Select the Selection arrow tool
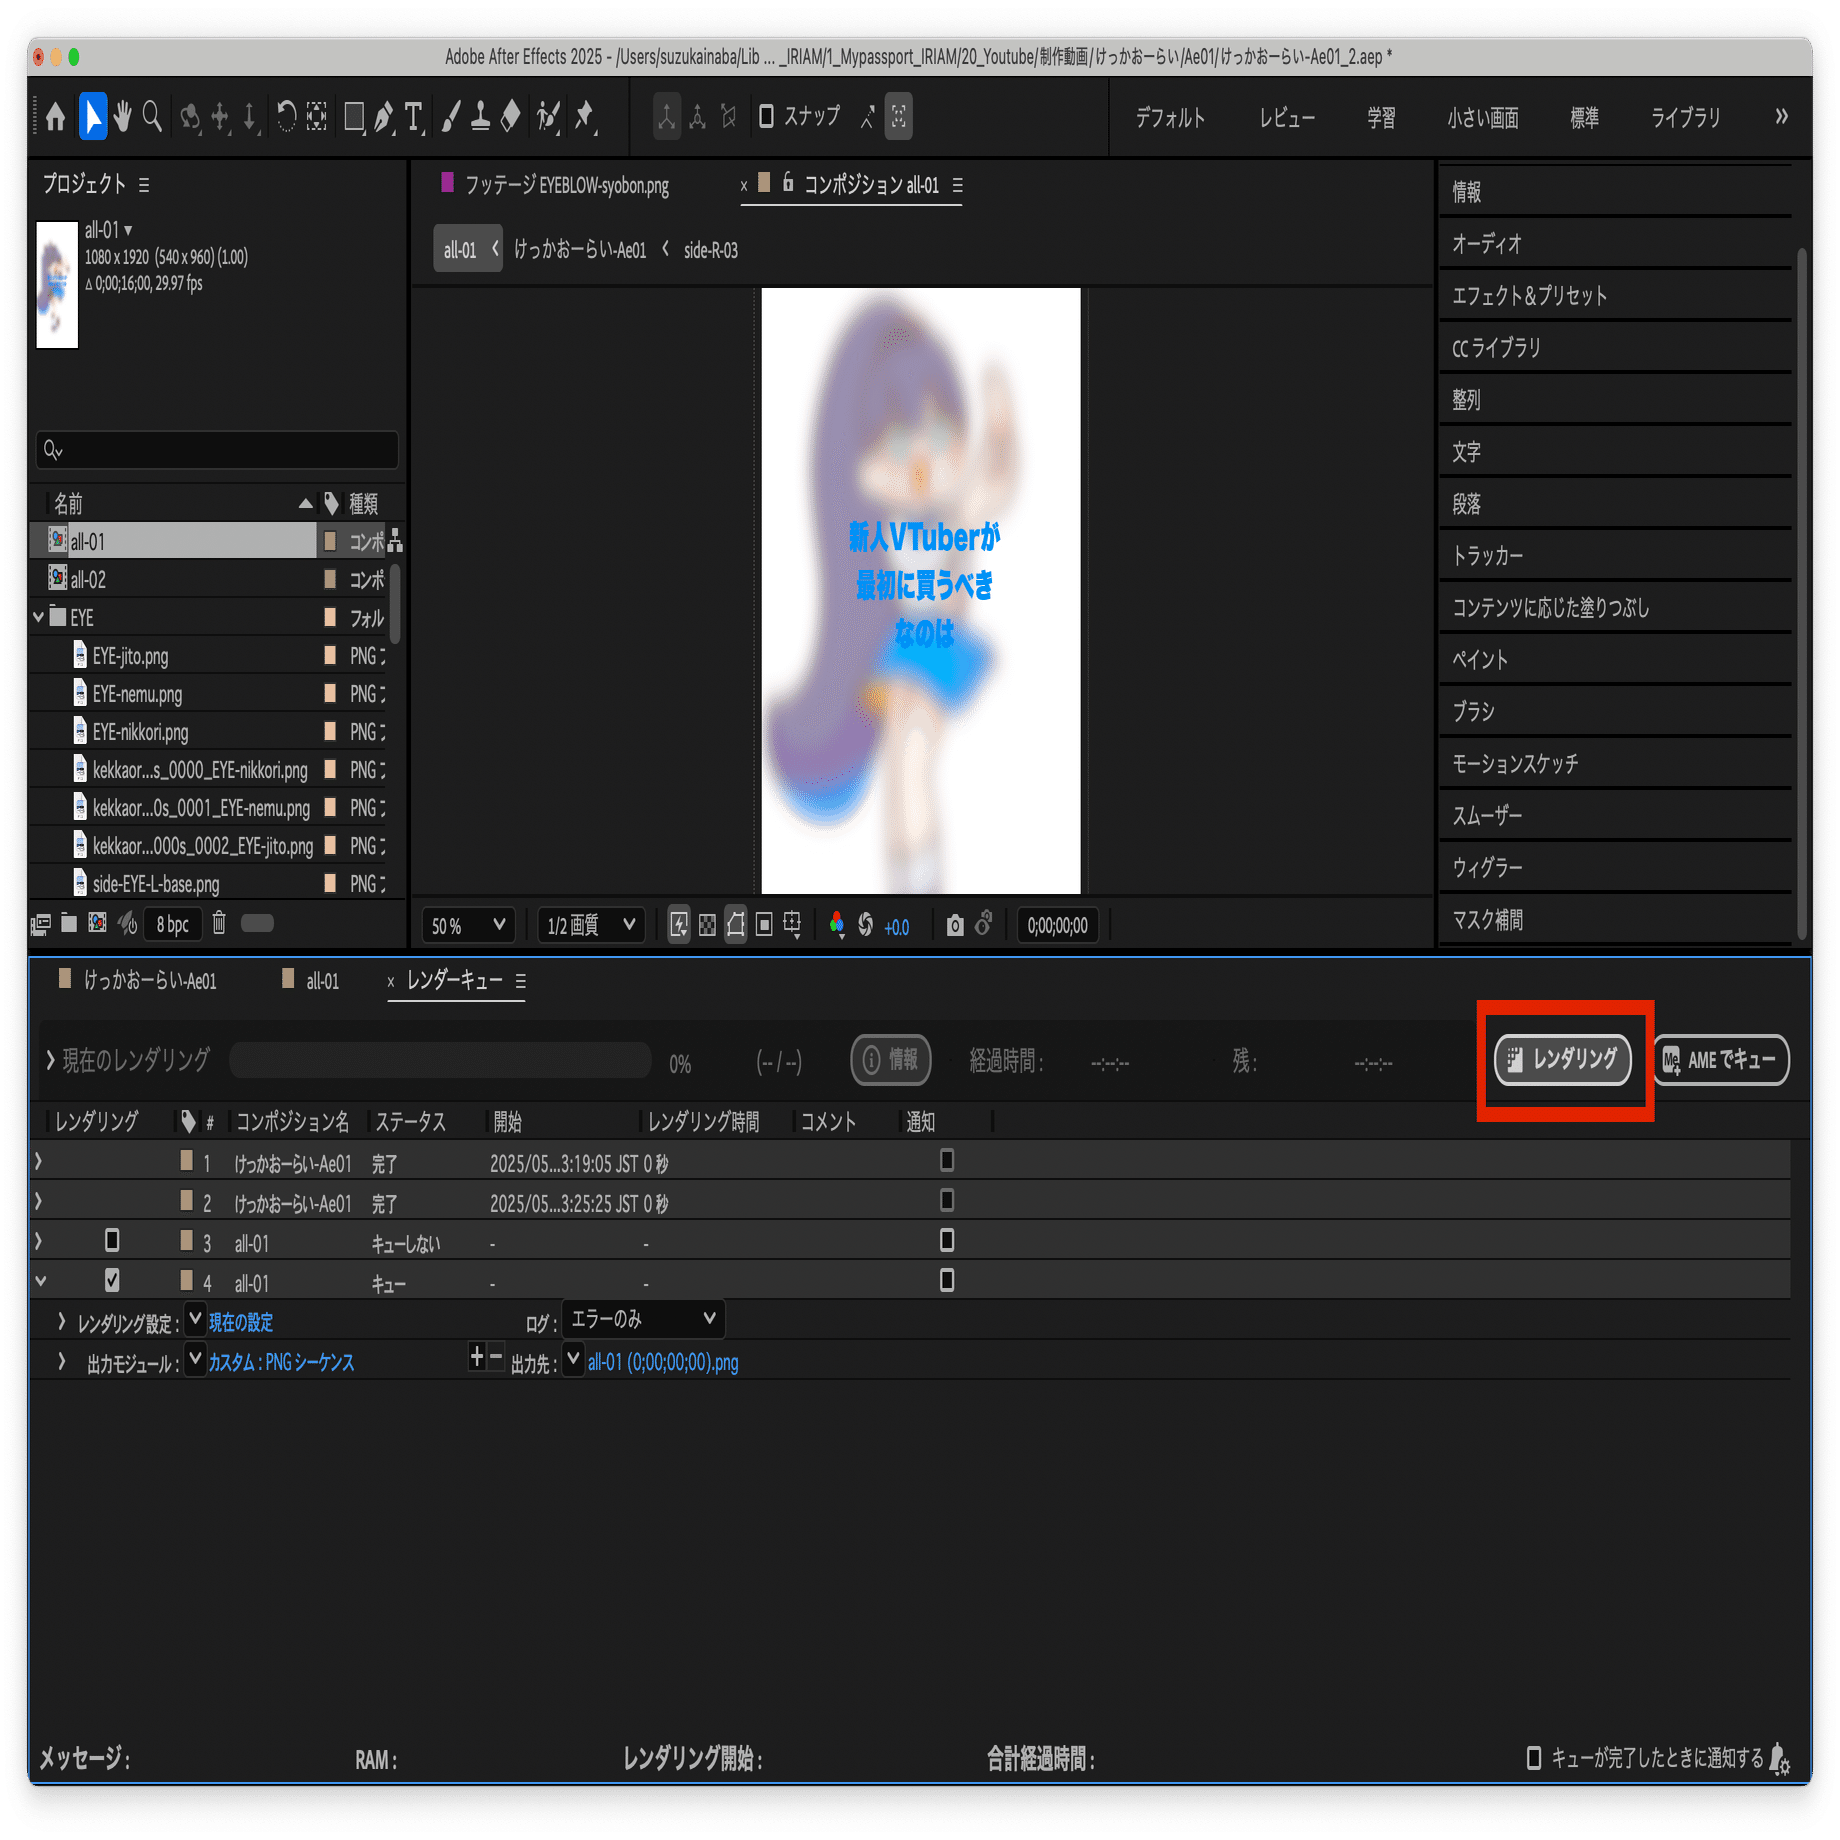This screenshot has height=1840, width=1840. 92,117
